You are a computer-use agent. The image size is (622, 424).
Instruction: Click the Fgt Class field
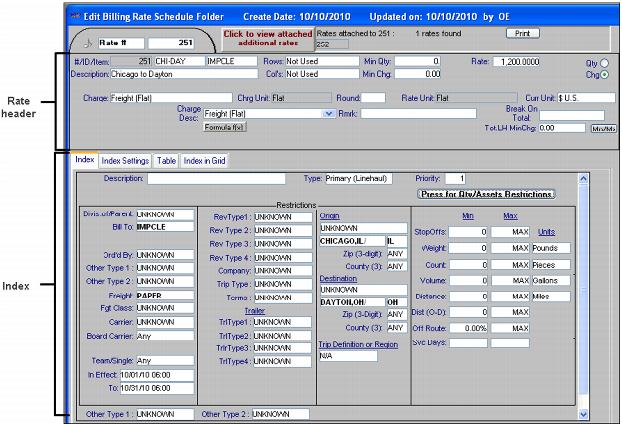point(165,308)
